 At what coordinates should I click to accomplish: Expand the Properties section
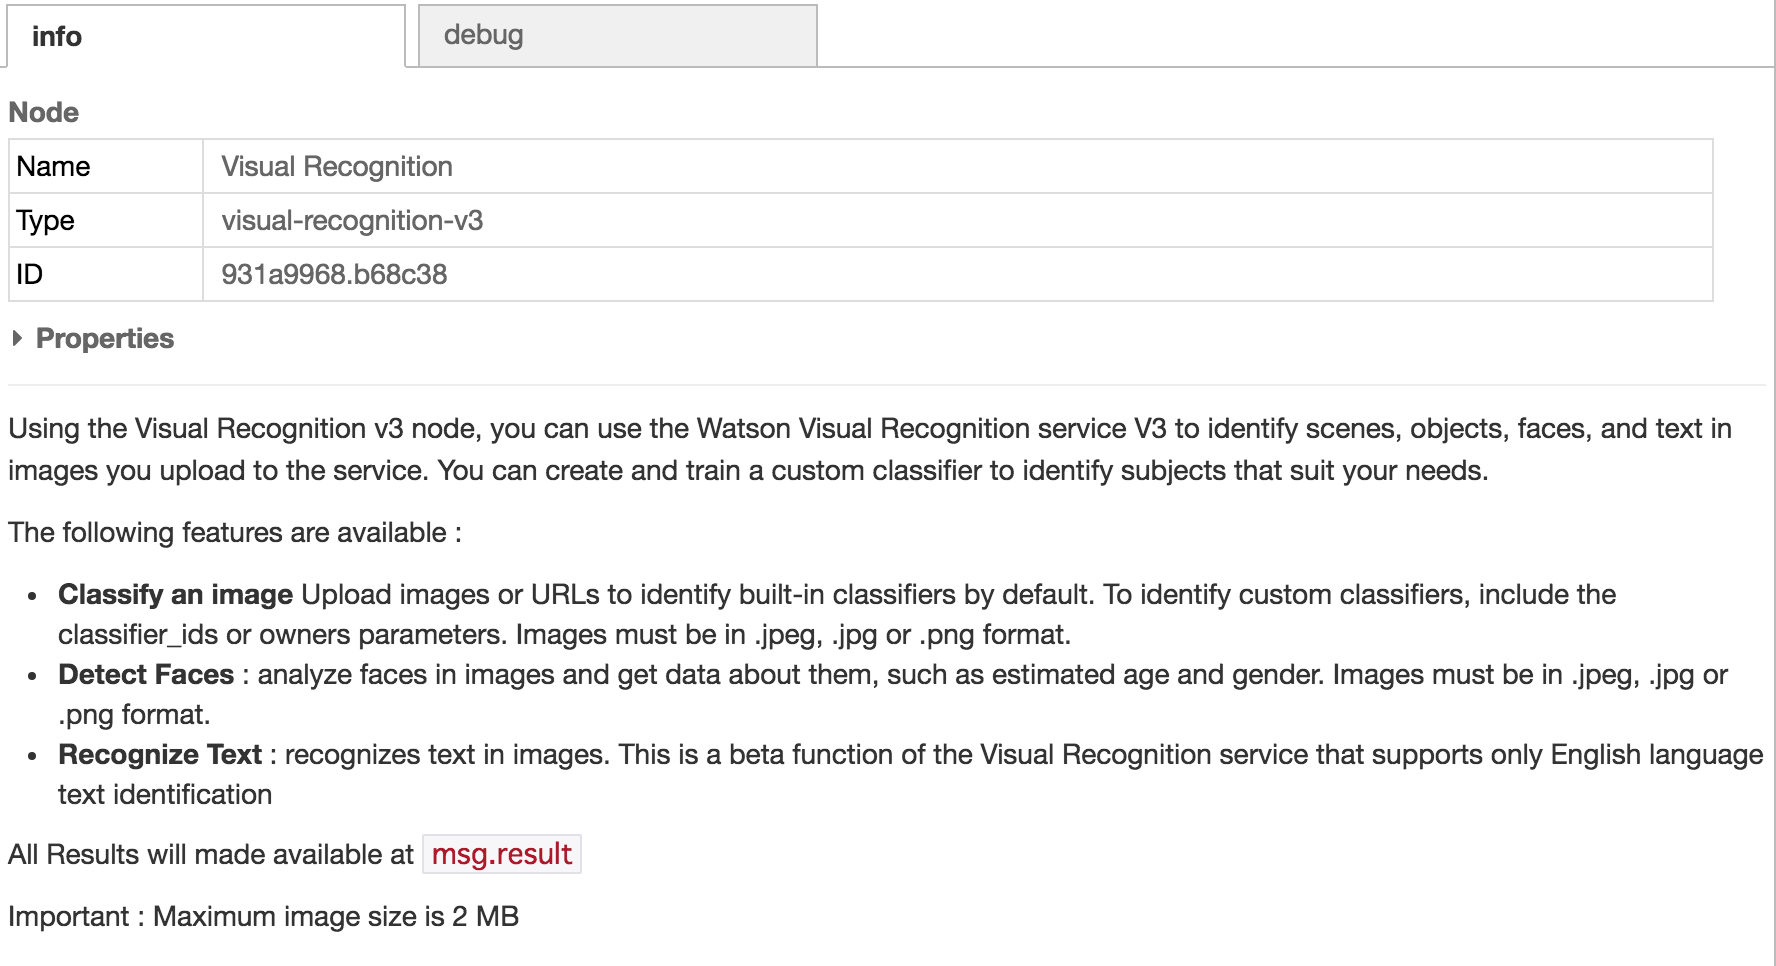(104, 338)
